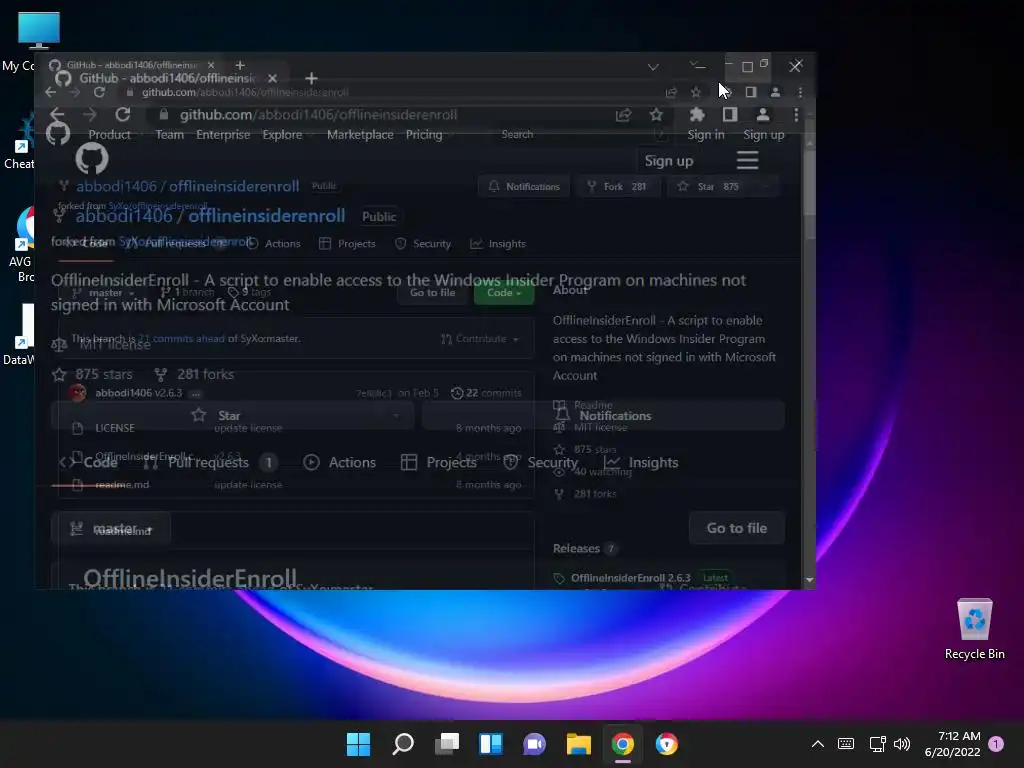Open the Recycle Bin desktop icon
Image resolution: width=1024 pixels, height=768 pixels.
point(974,629)
